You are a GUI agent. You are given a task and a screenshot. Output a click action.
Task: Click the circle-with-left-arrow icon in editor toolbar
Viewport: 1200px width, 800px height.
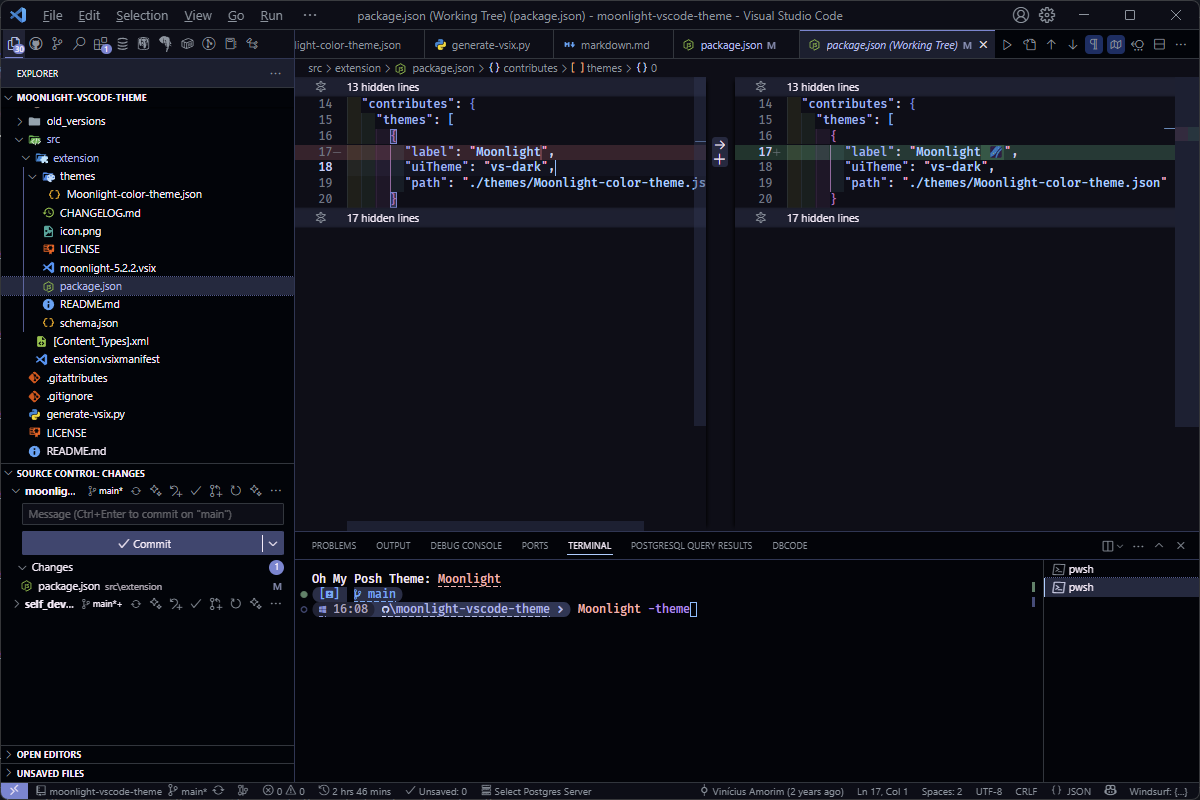click(x=1138, y=45)
